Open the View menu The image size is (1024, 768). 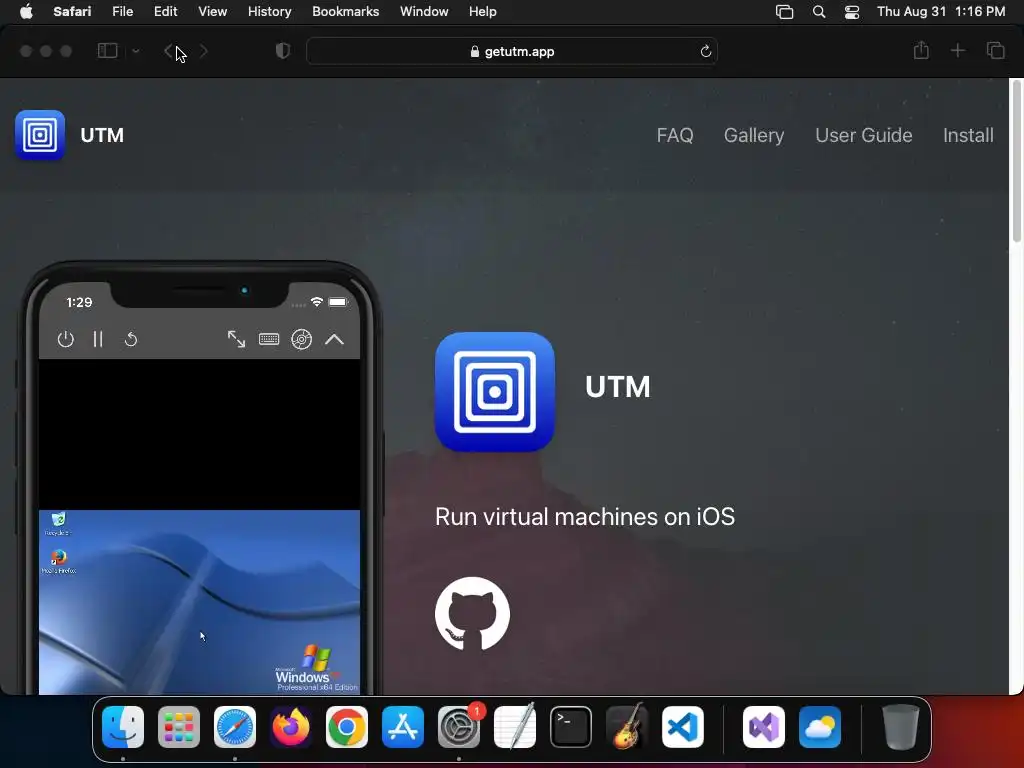[212, 11]
